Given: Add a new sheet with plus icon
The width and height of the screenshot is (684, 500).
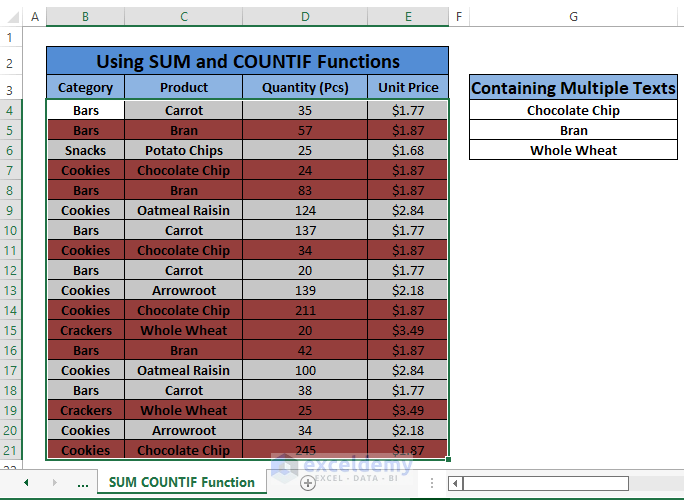Looking at the screenshot, I should coord(308,483).
